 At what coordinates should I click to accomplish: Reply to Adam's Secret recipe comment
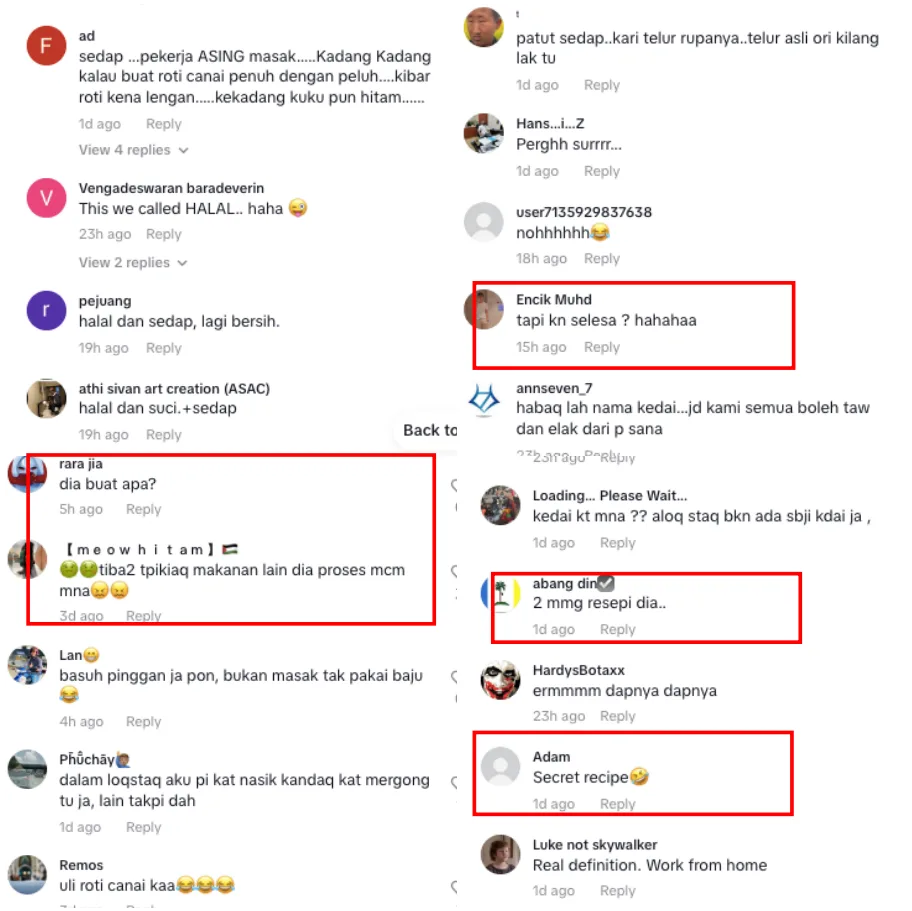coord(618,804)
